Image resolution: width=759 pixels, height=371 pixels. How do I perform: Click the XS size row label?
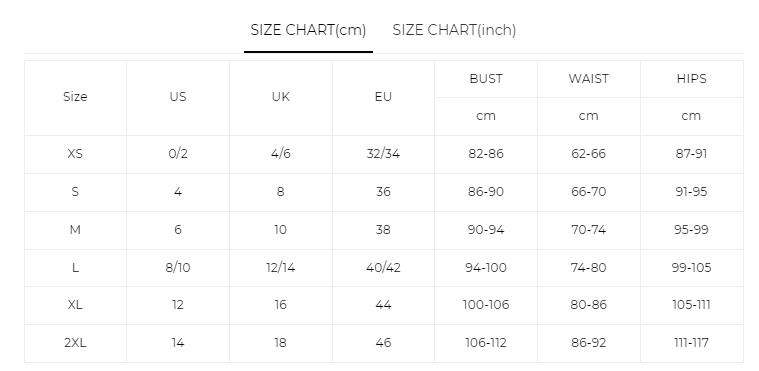pos(75,154)
